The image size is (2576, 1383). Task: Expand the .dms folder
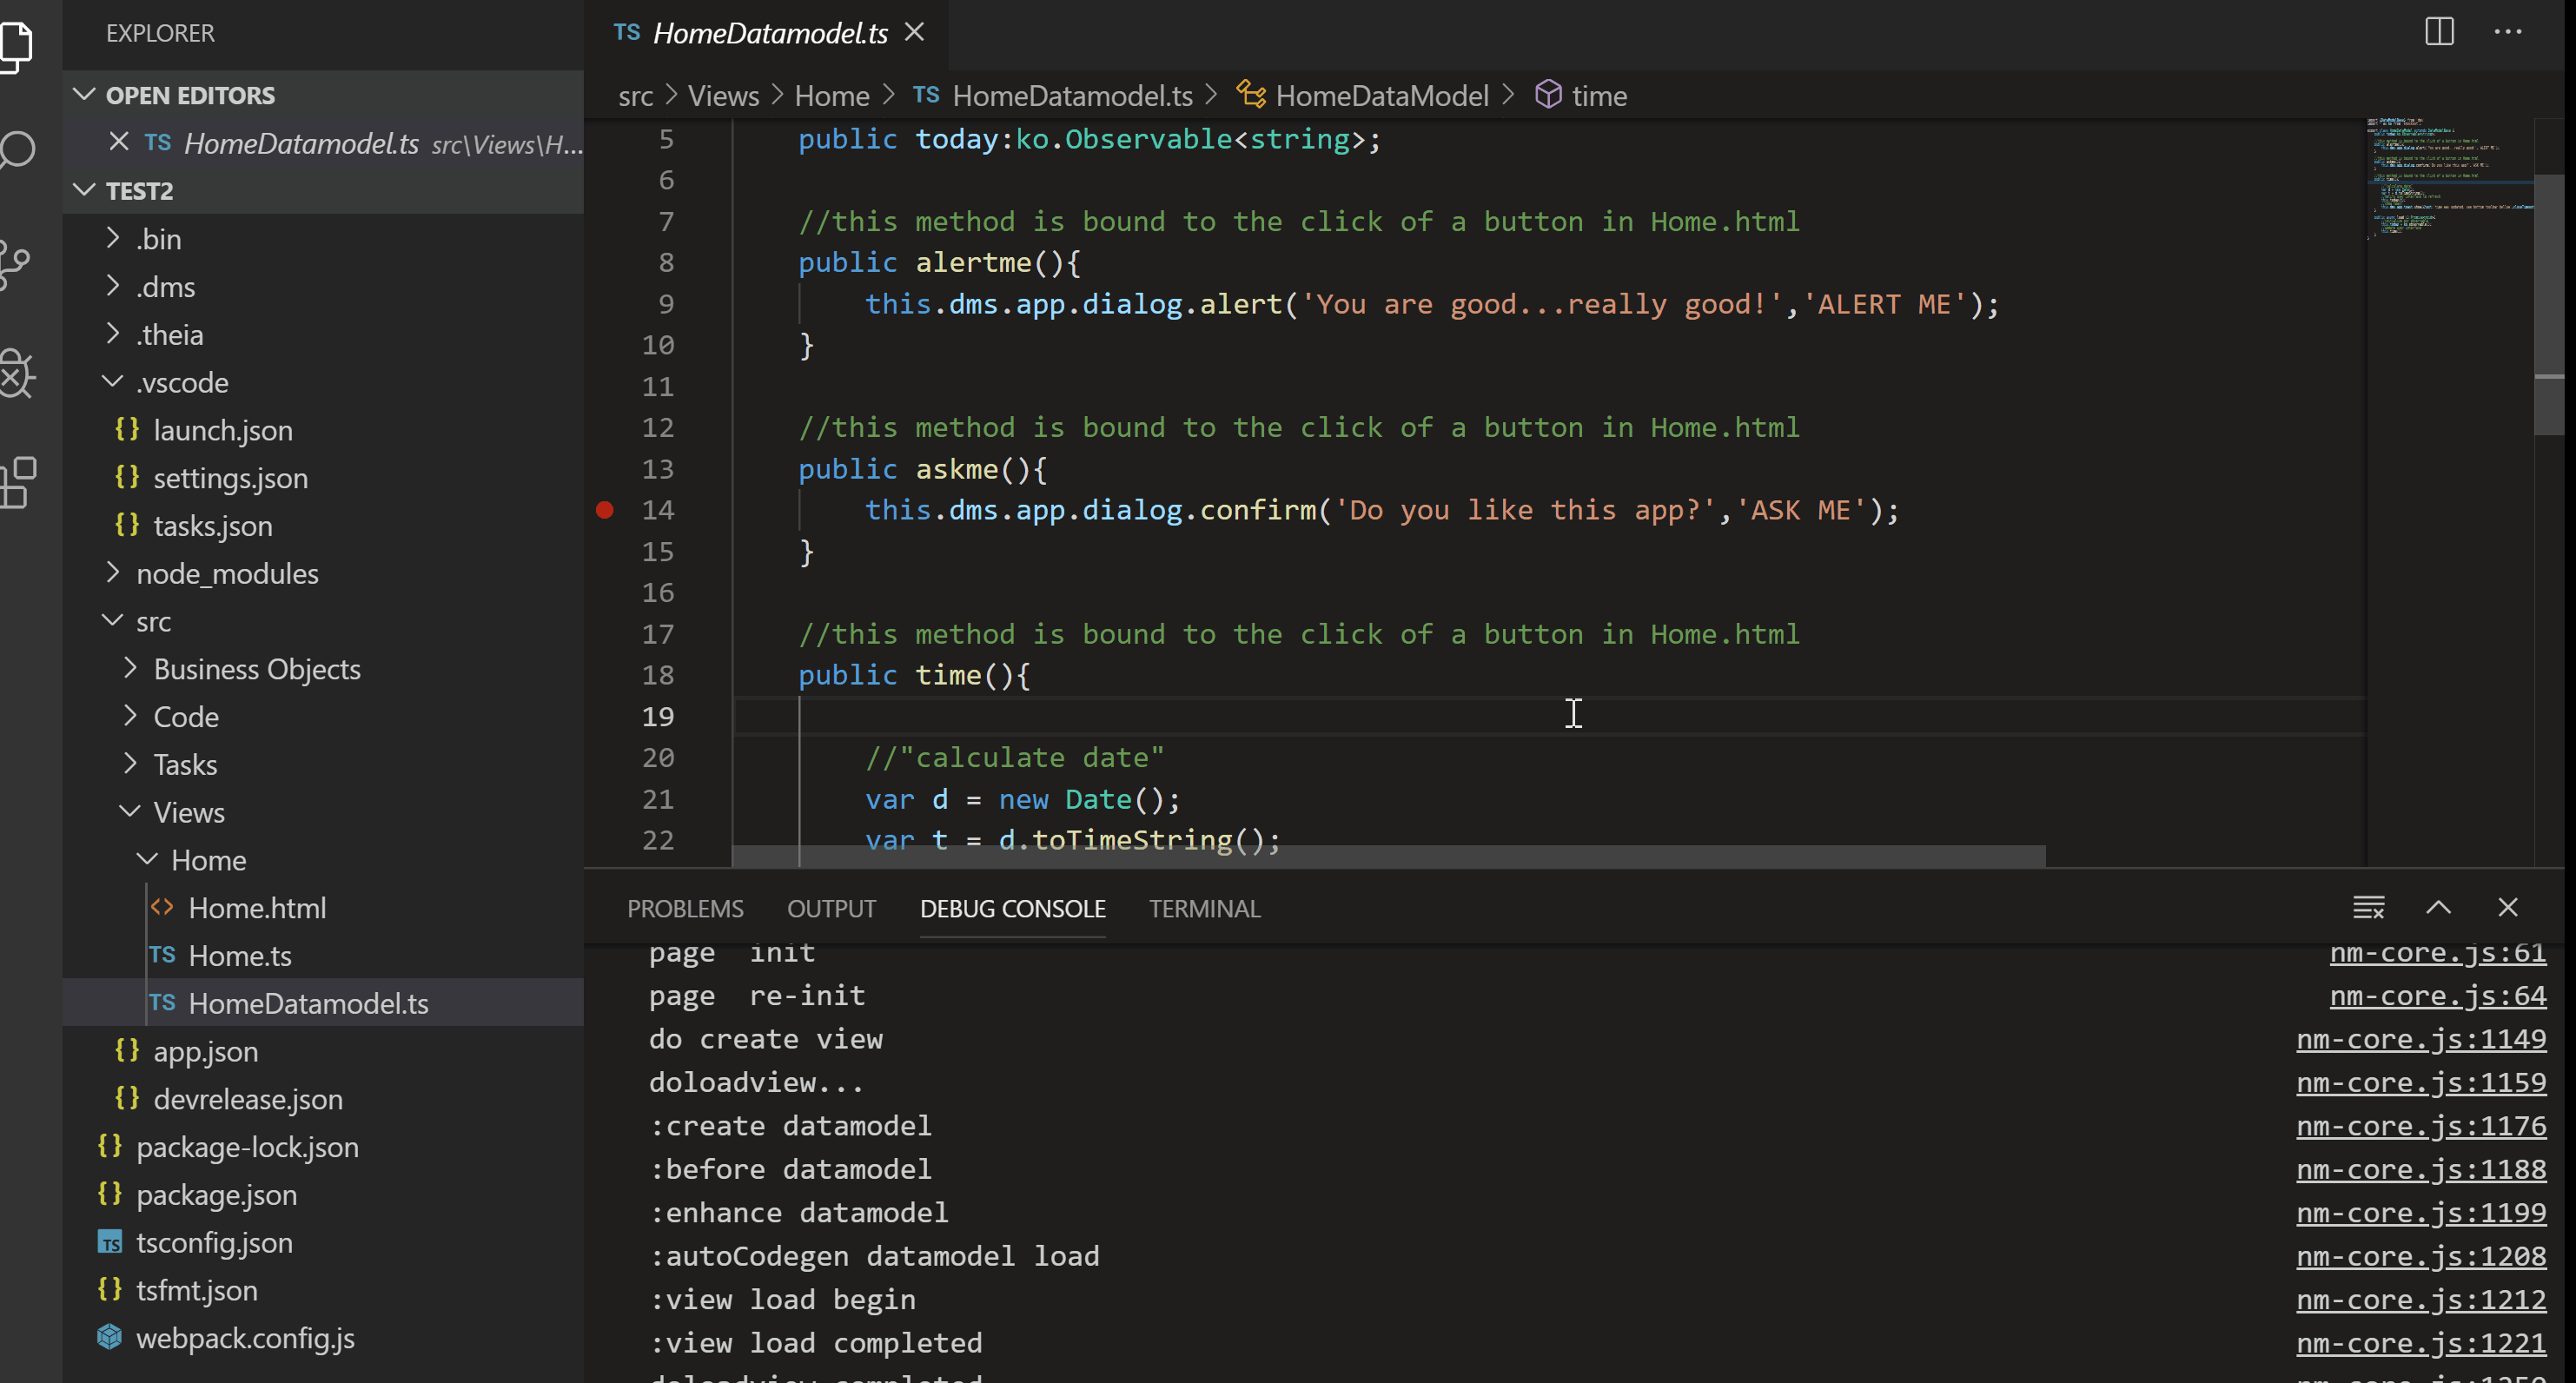point(113,286)
